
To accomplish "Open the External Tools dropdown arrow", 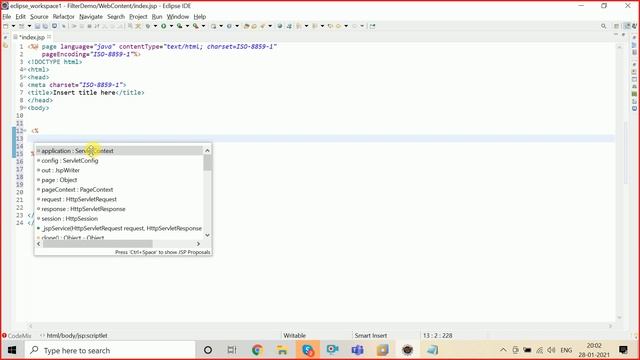I will pyautogui.click(x=203, y=26).
